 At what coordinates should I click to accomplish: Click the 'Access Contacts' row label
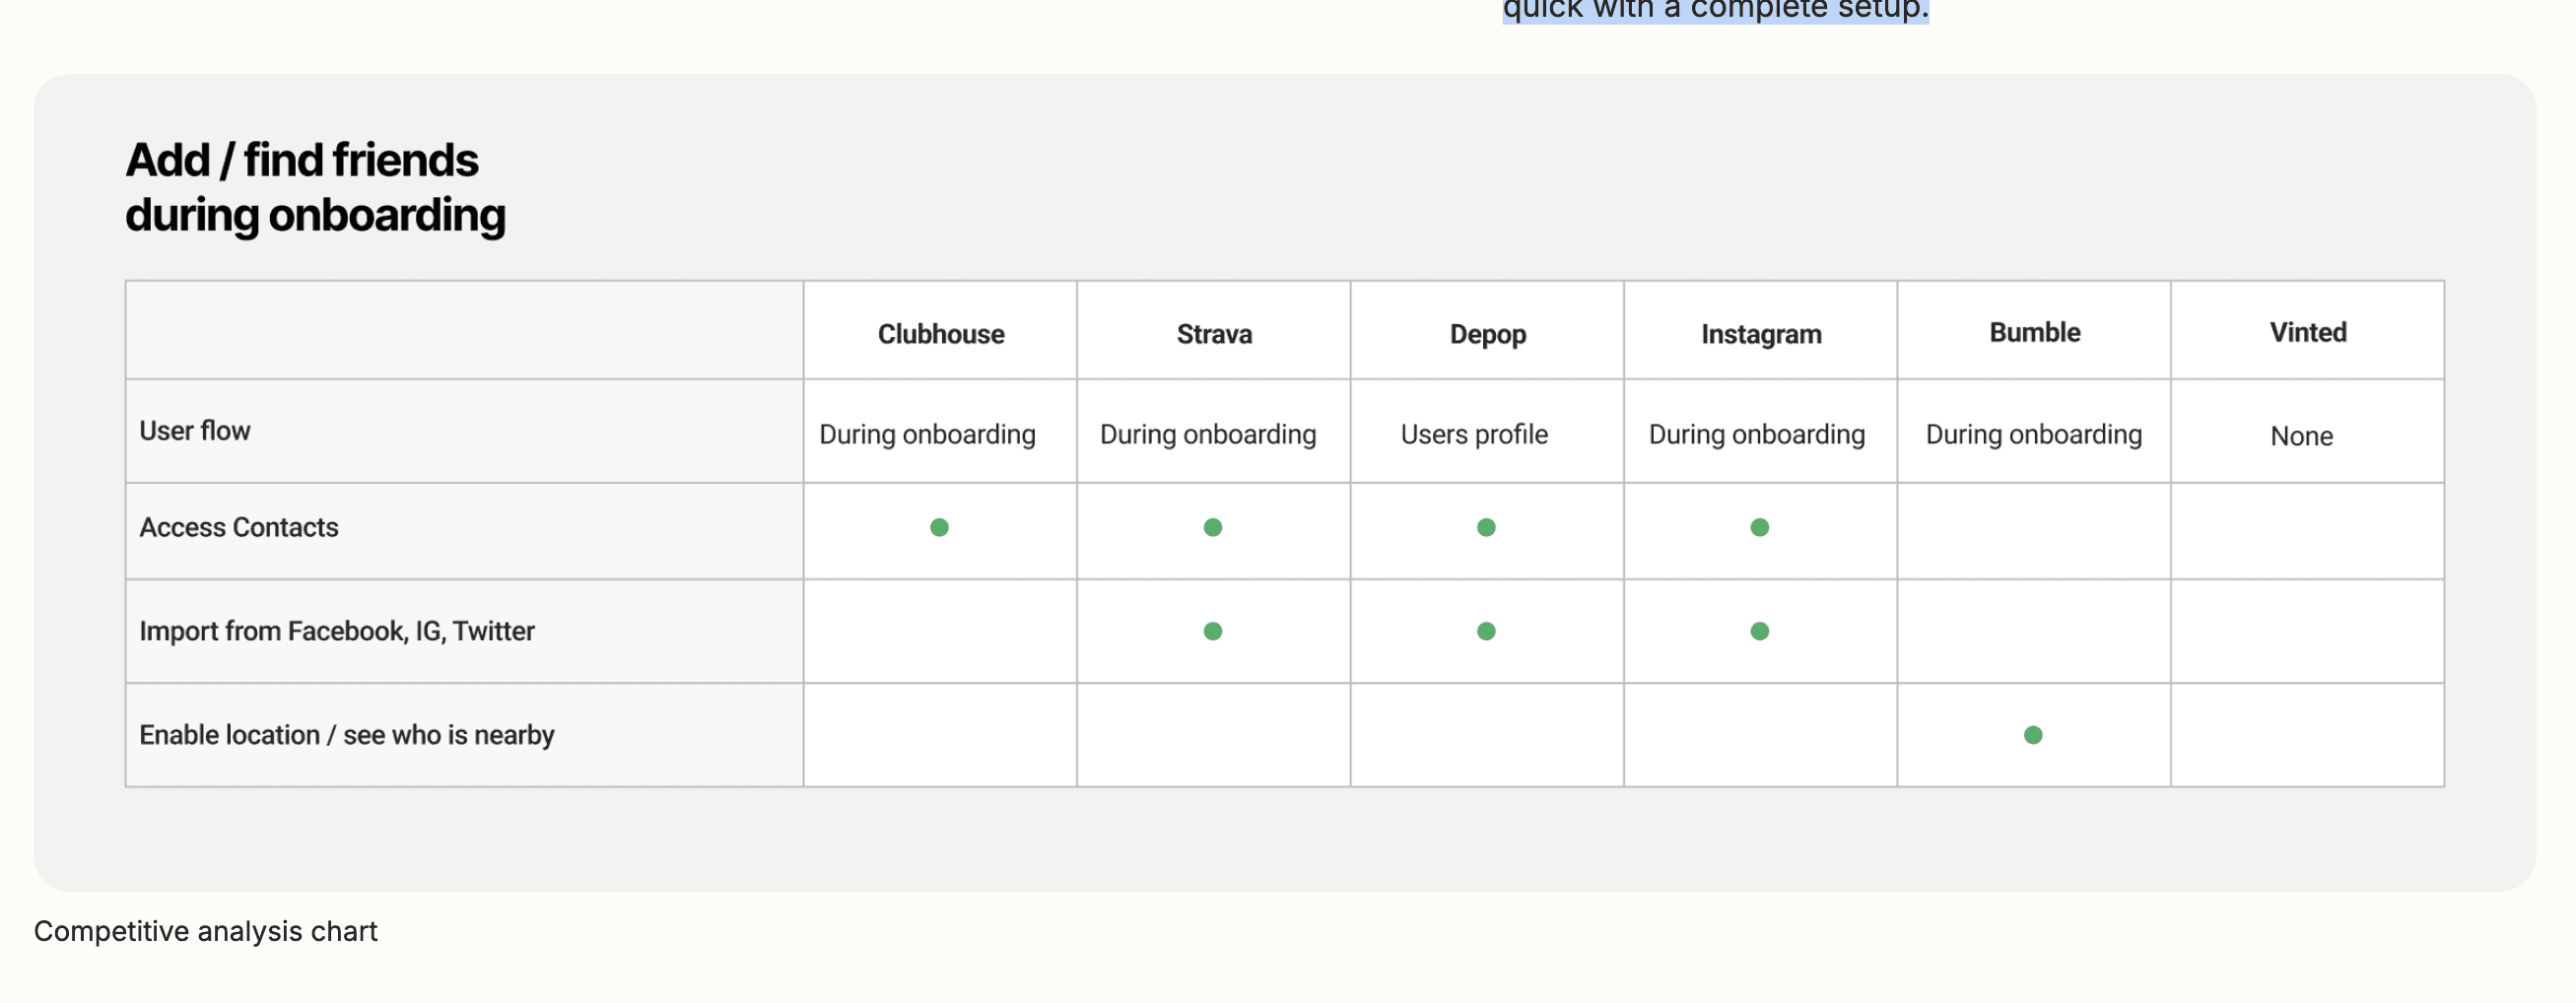pyautogui.click(x=239, y=527)
